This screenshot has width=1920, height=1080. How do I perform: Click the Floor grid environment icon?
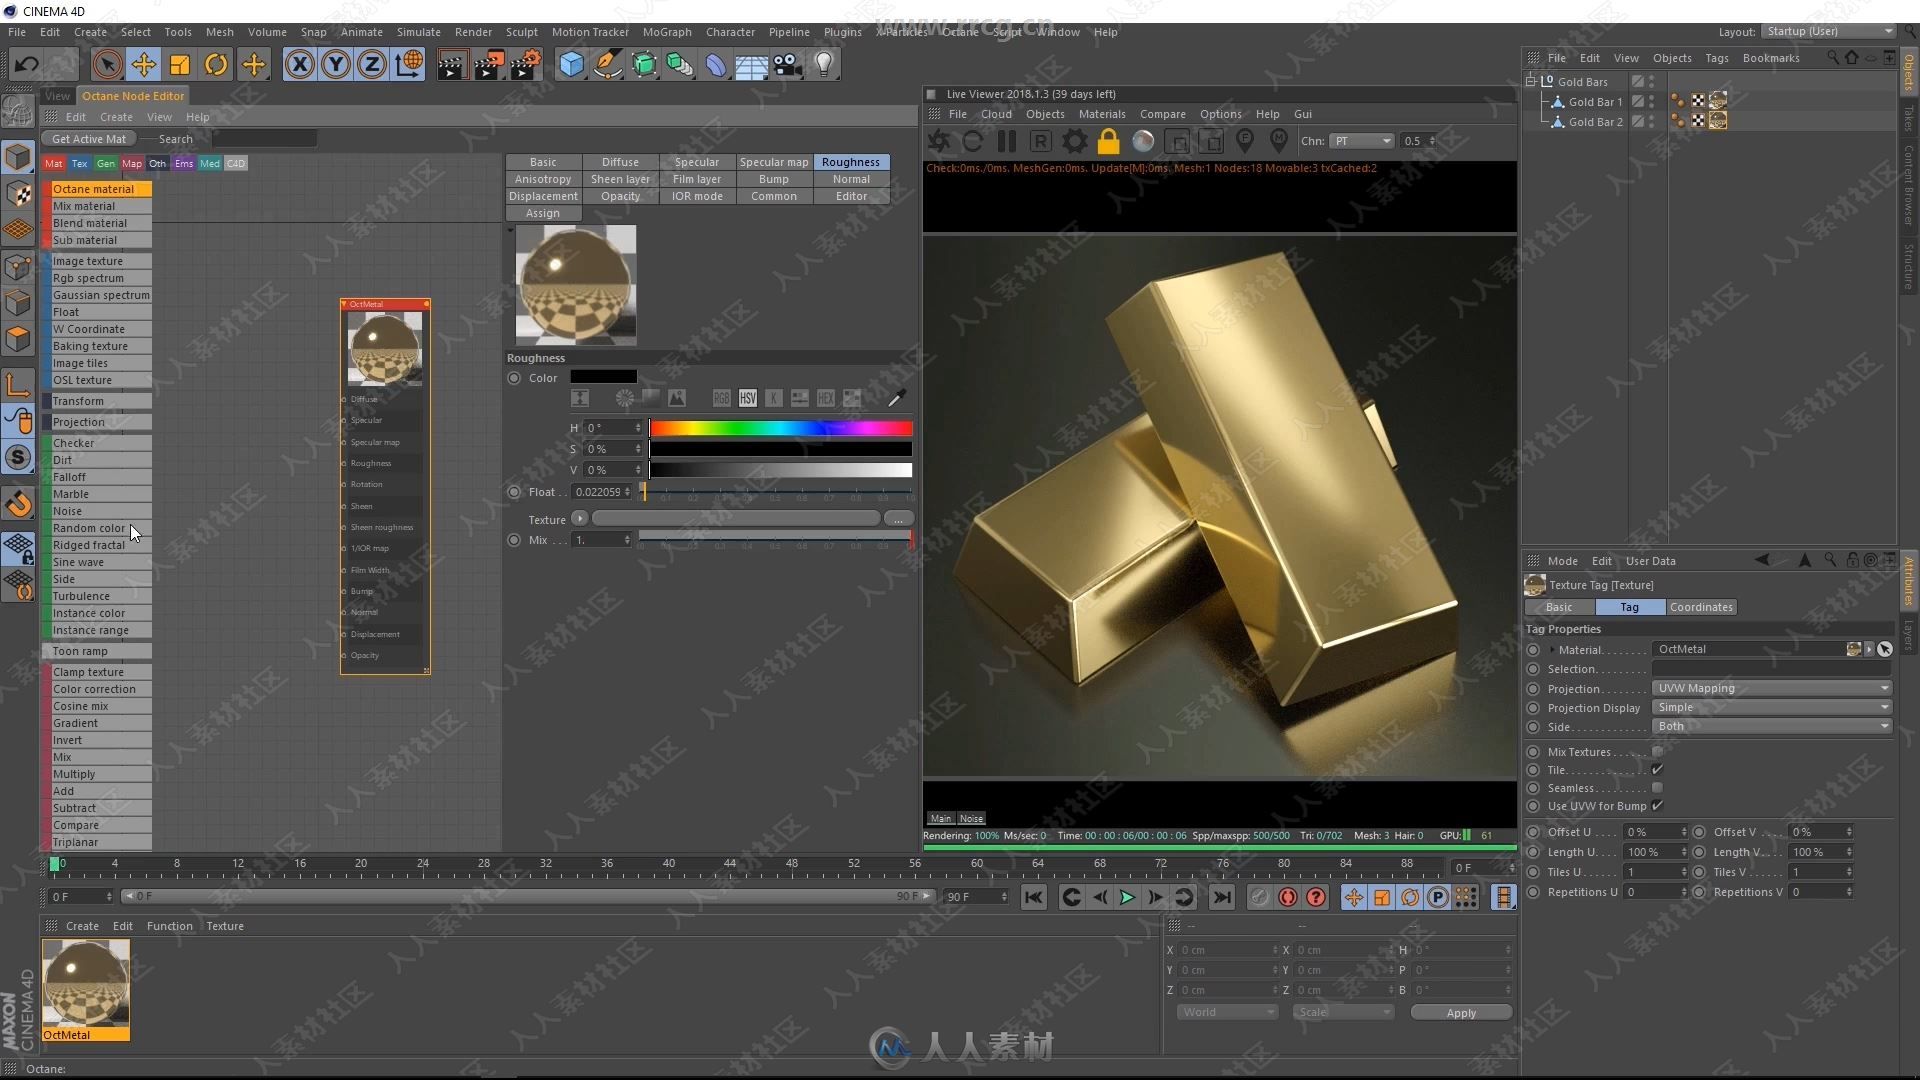point(751,65)
